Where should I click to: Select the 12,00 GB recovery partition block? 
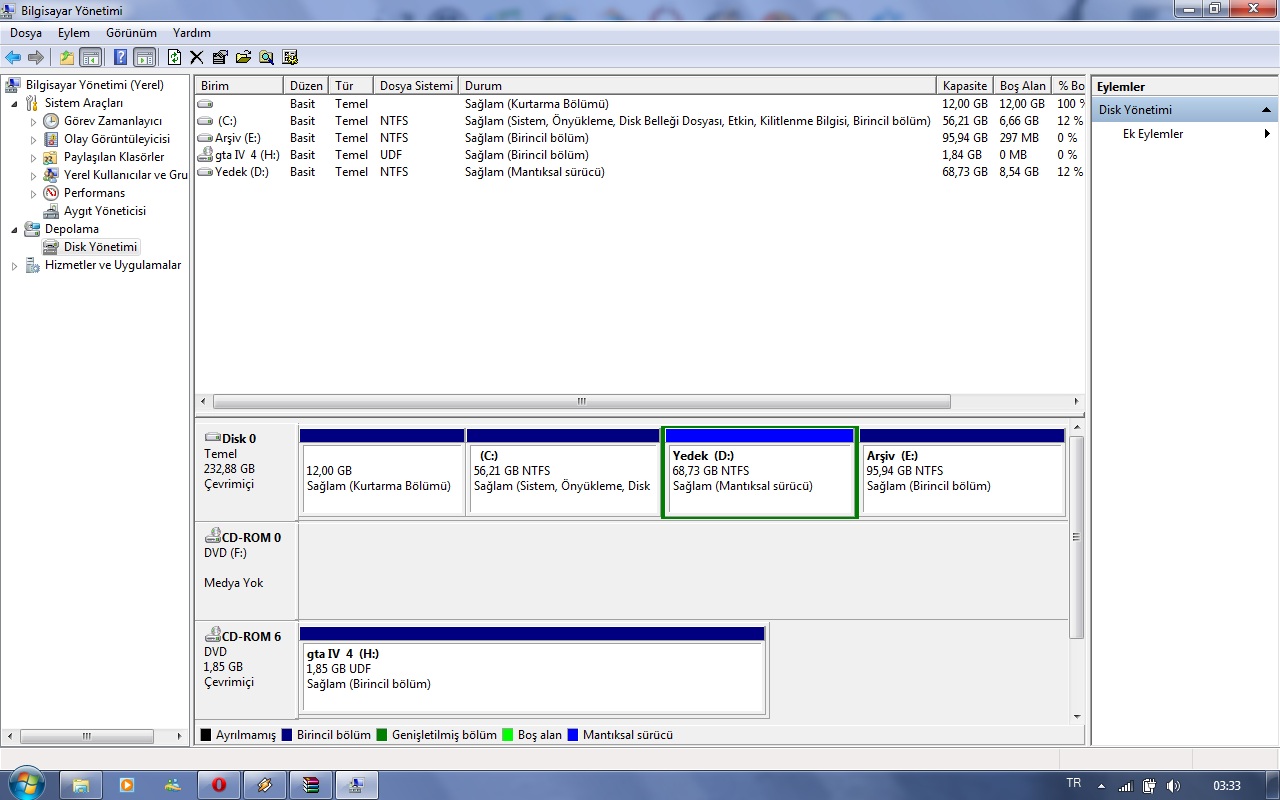click(382, 472)
